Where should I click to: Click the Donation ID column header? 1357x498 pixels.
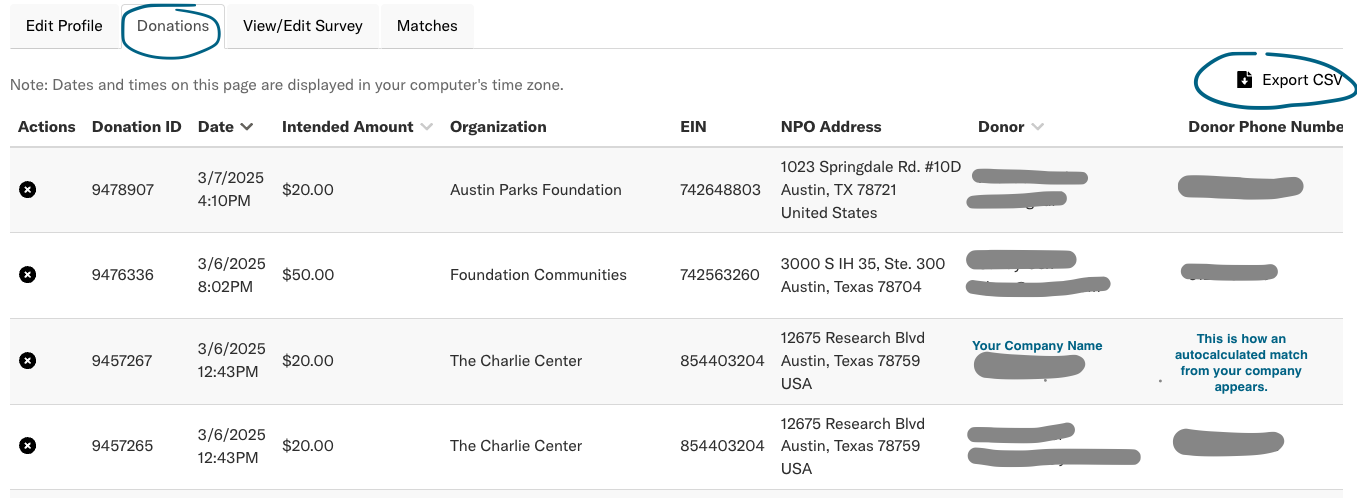pyautogui.click(x=137, y=127)
